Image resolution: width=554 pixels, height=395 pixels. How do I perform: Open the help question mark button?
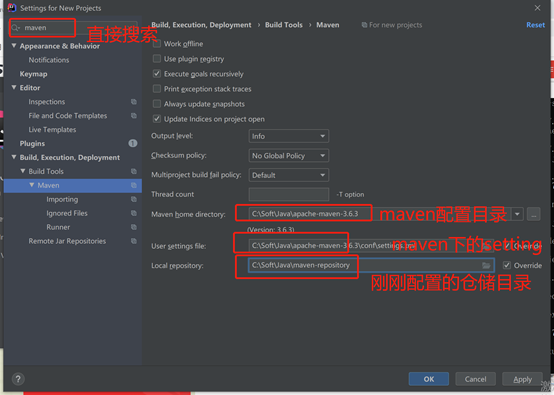tap(18, 379)
